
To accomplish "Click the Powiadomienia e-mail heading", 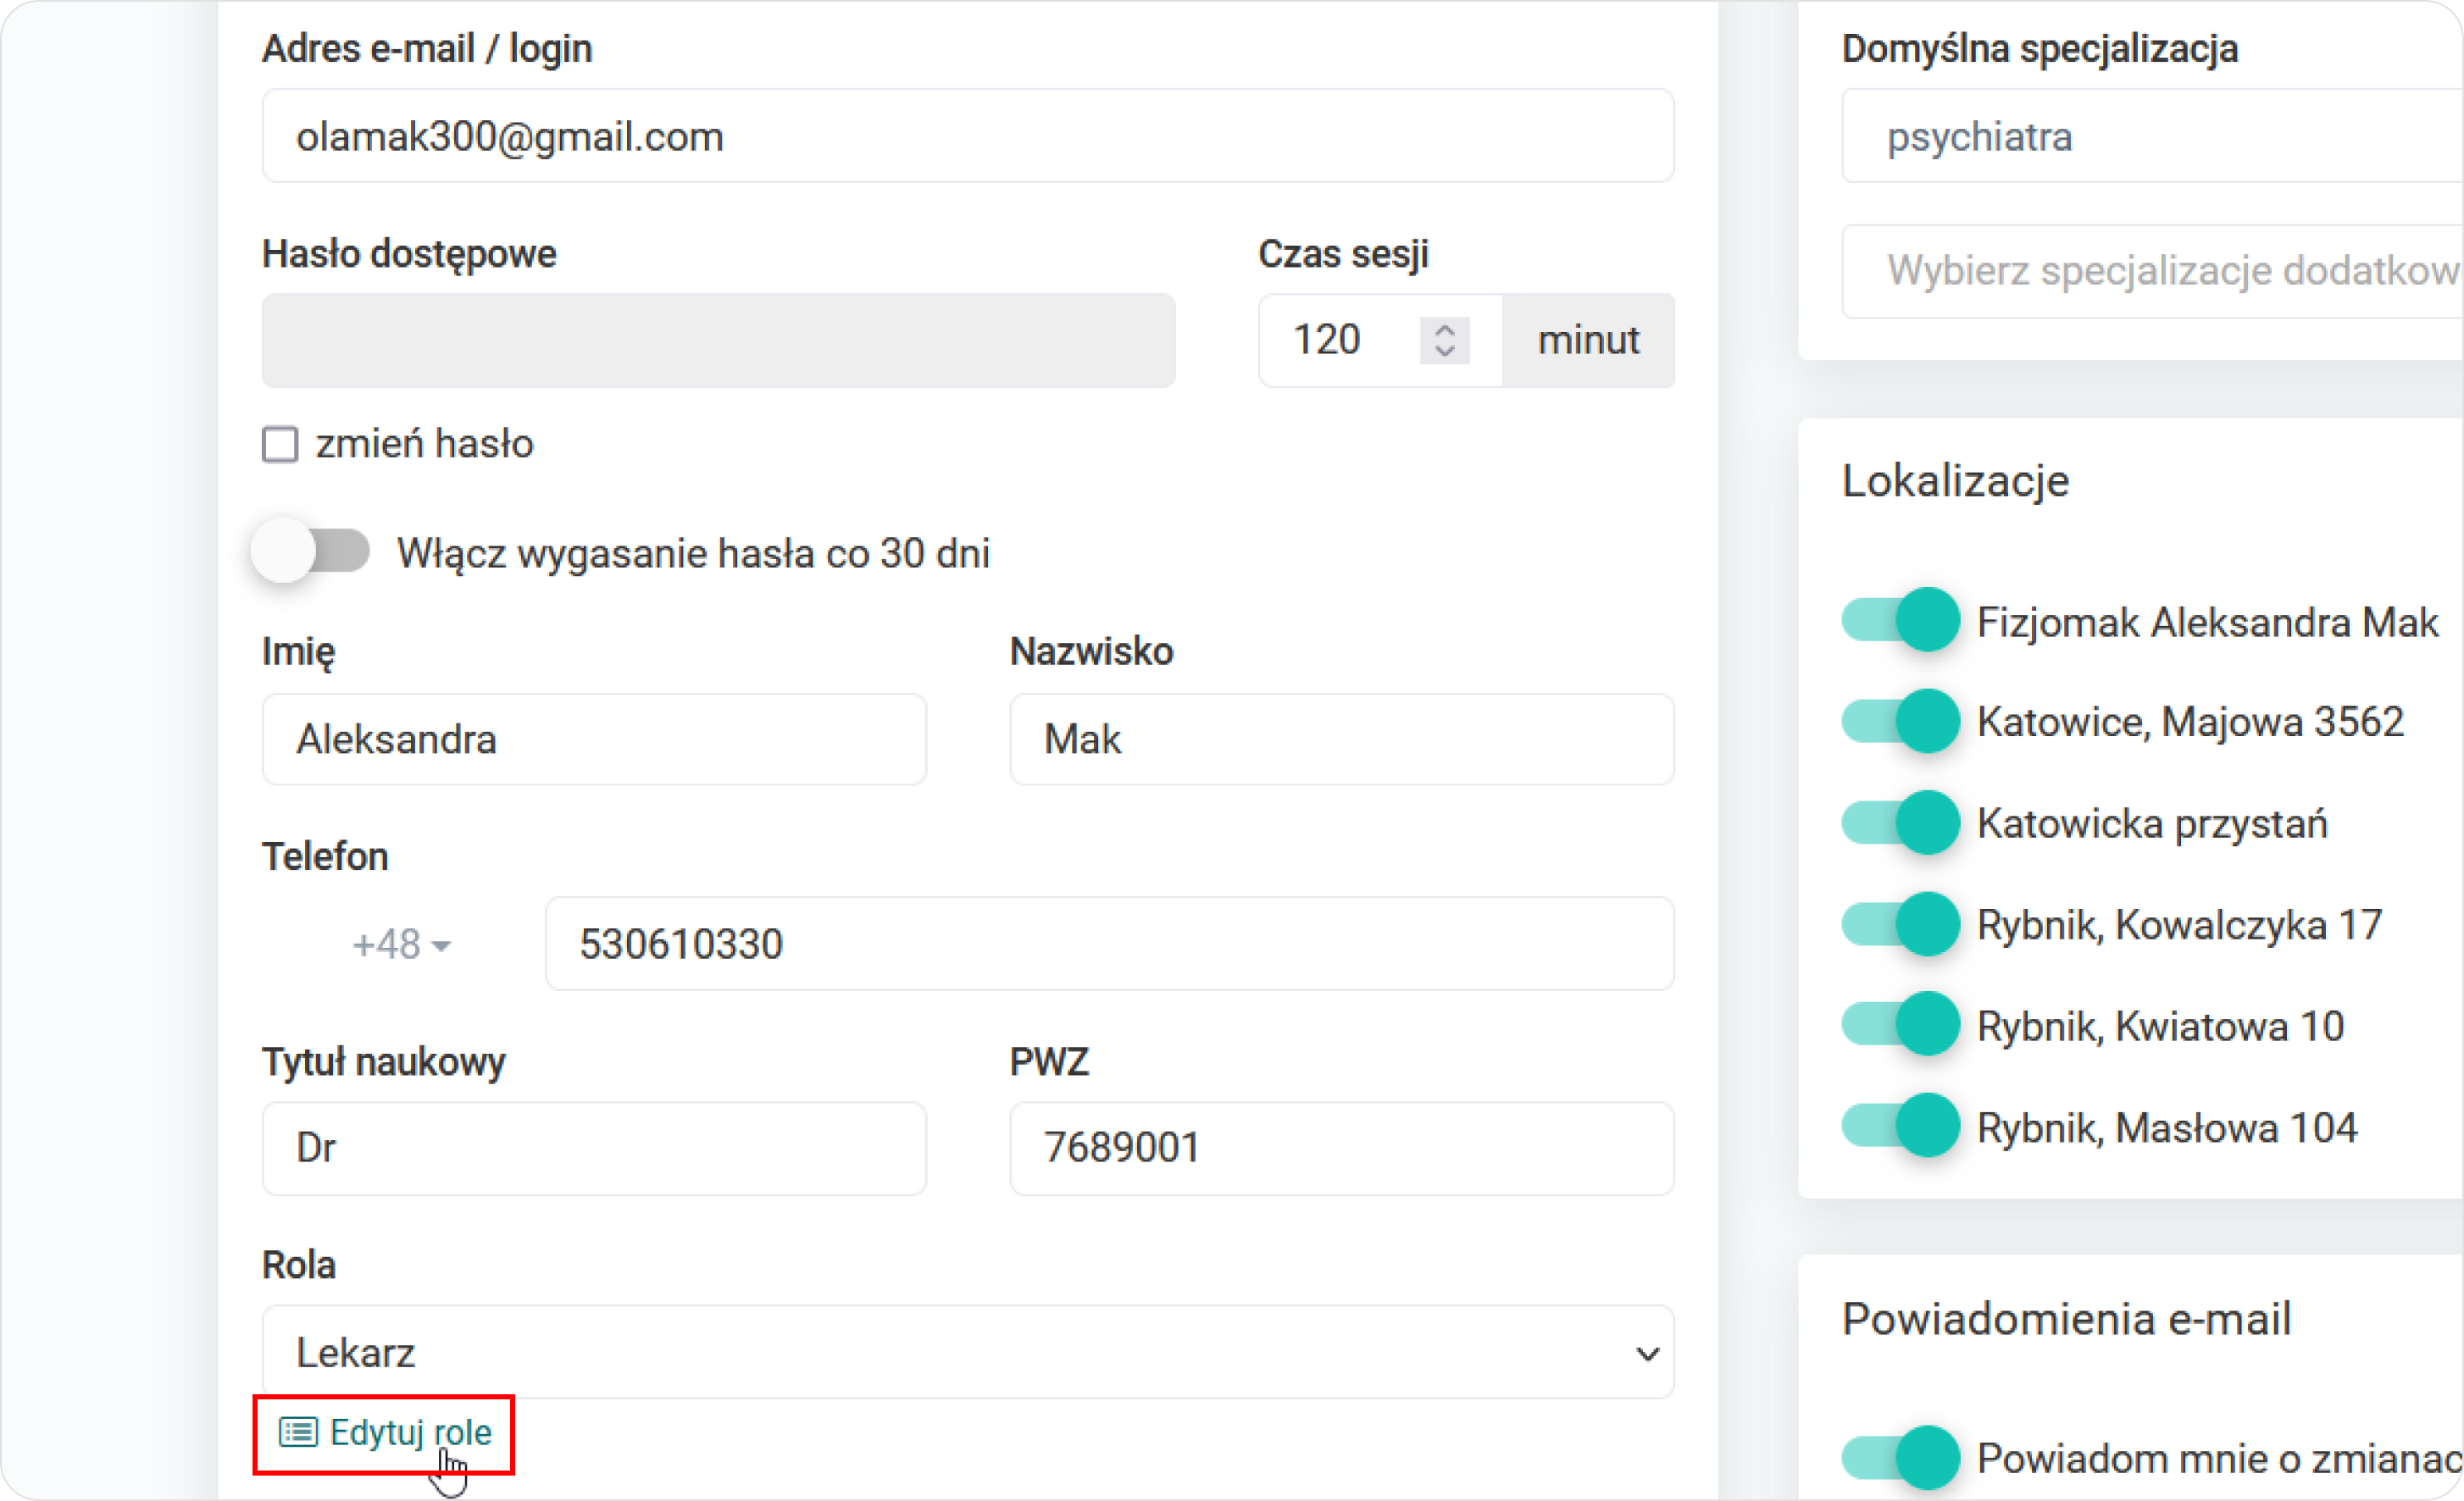I will point(2066,1318).
